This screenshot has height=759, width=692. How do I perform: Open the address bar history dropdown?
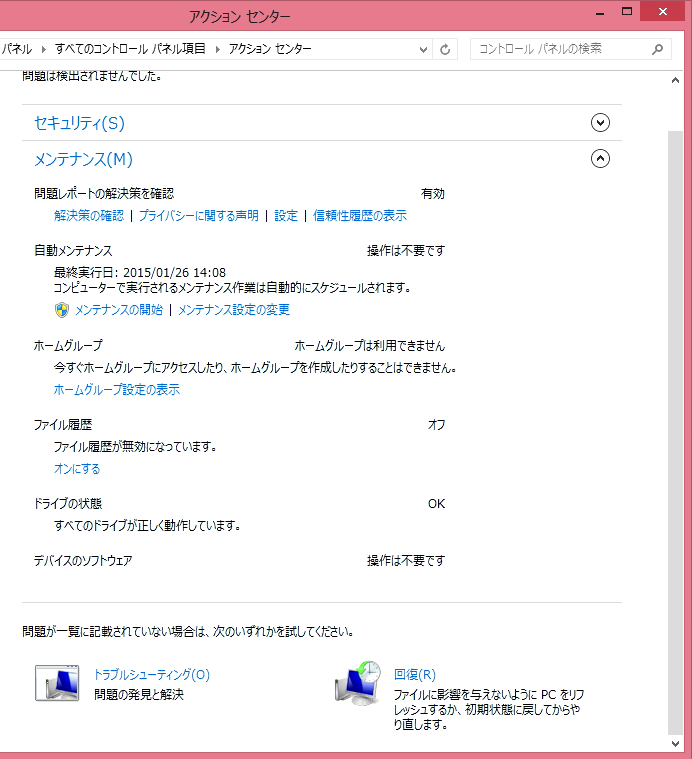(423, 49)
